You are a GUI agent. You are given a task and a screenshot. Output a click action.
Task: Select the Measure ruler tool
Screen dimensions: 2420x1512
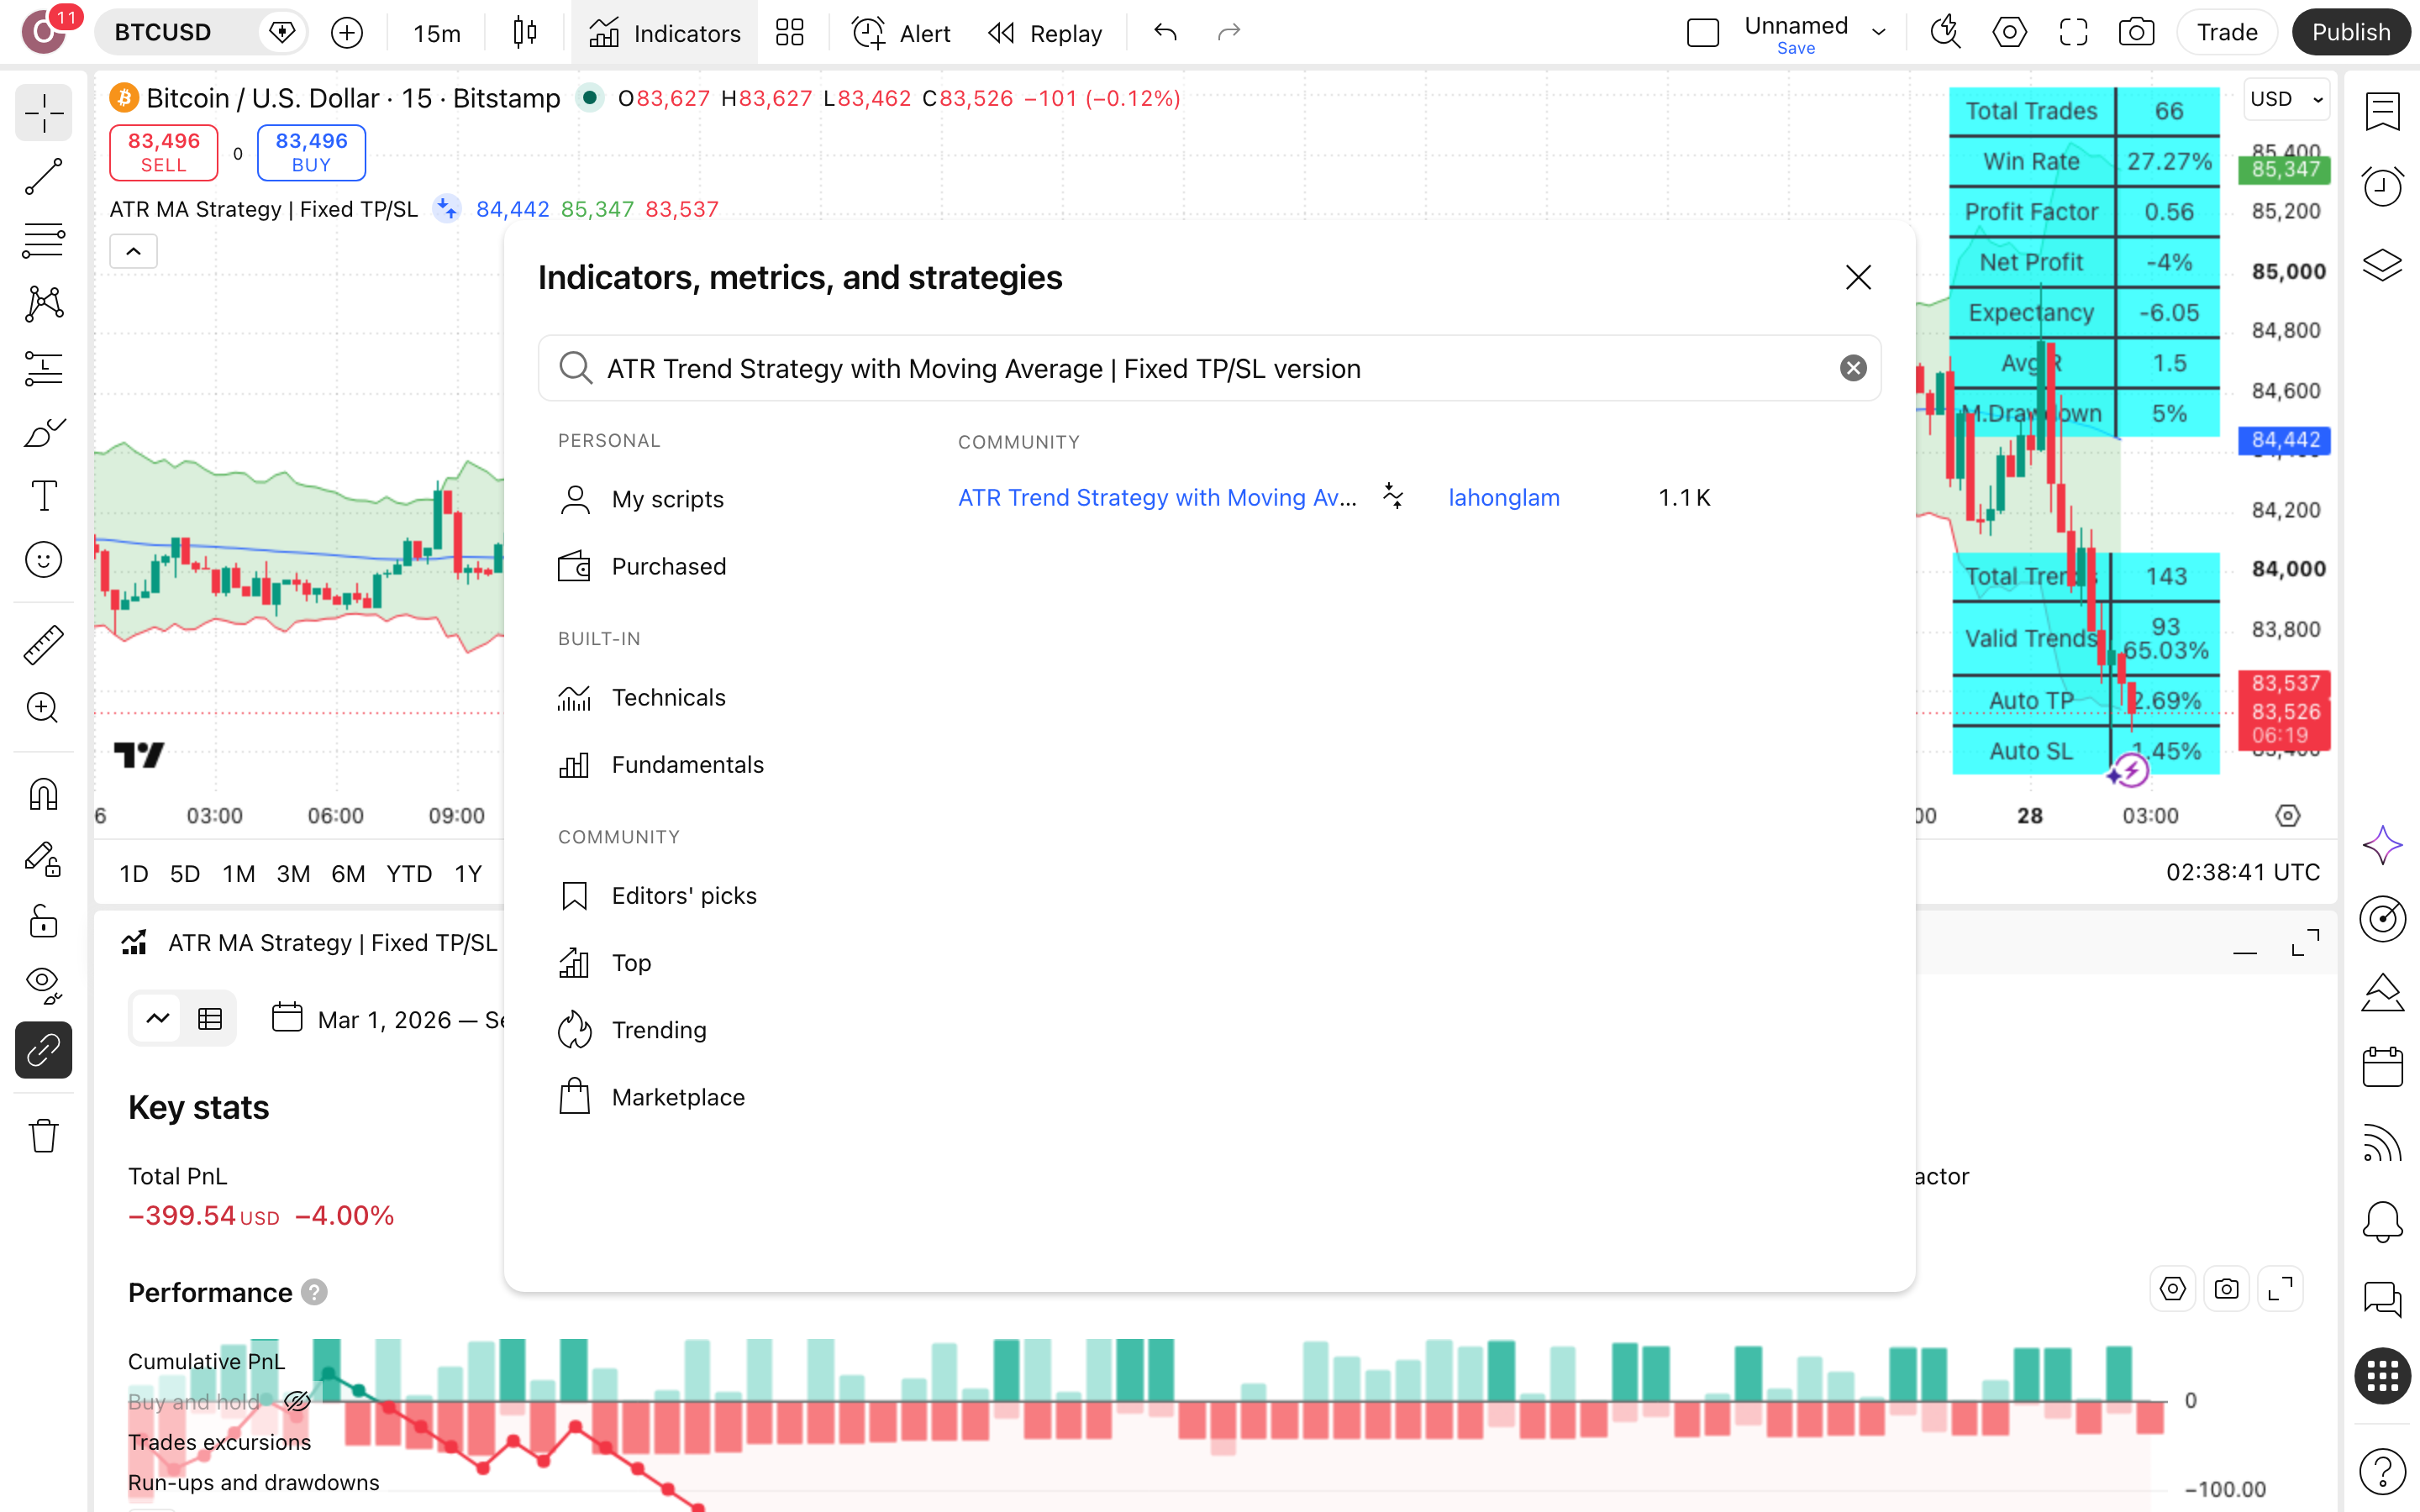[x=43, y=645]
